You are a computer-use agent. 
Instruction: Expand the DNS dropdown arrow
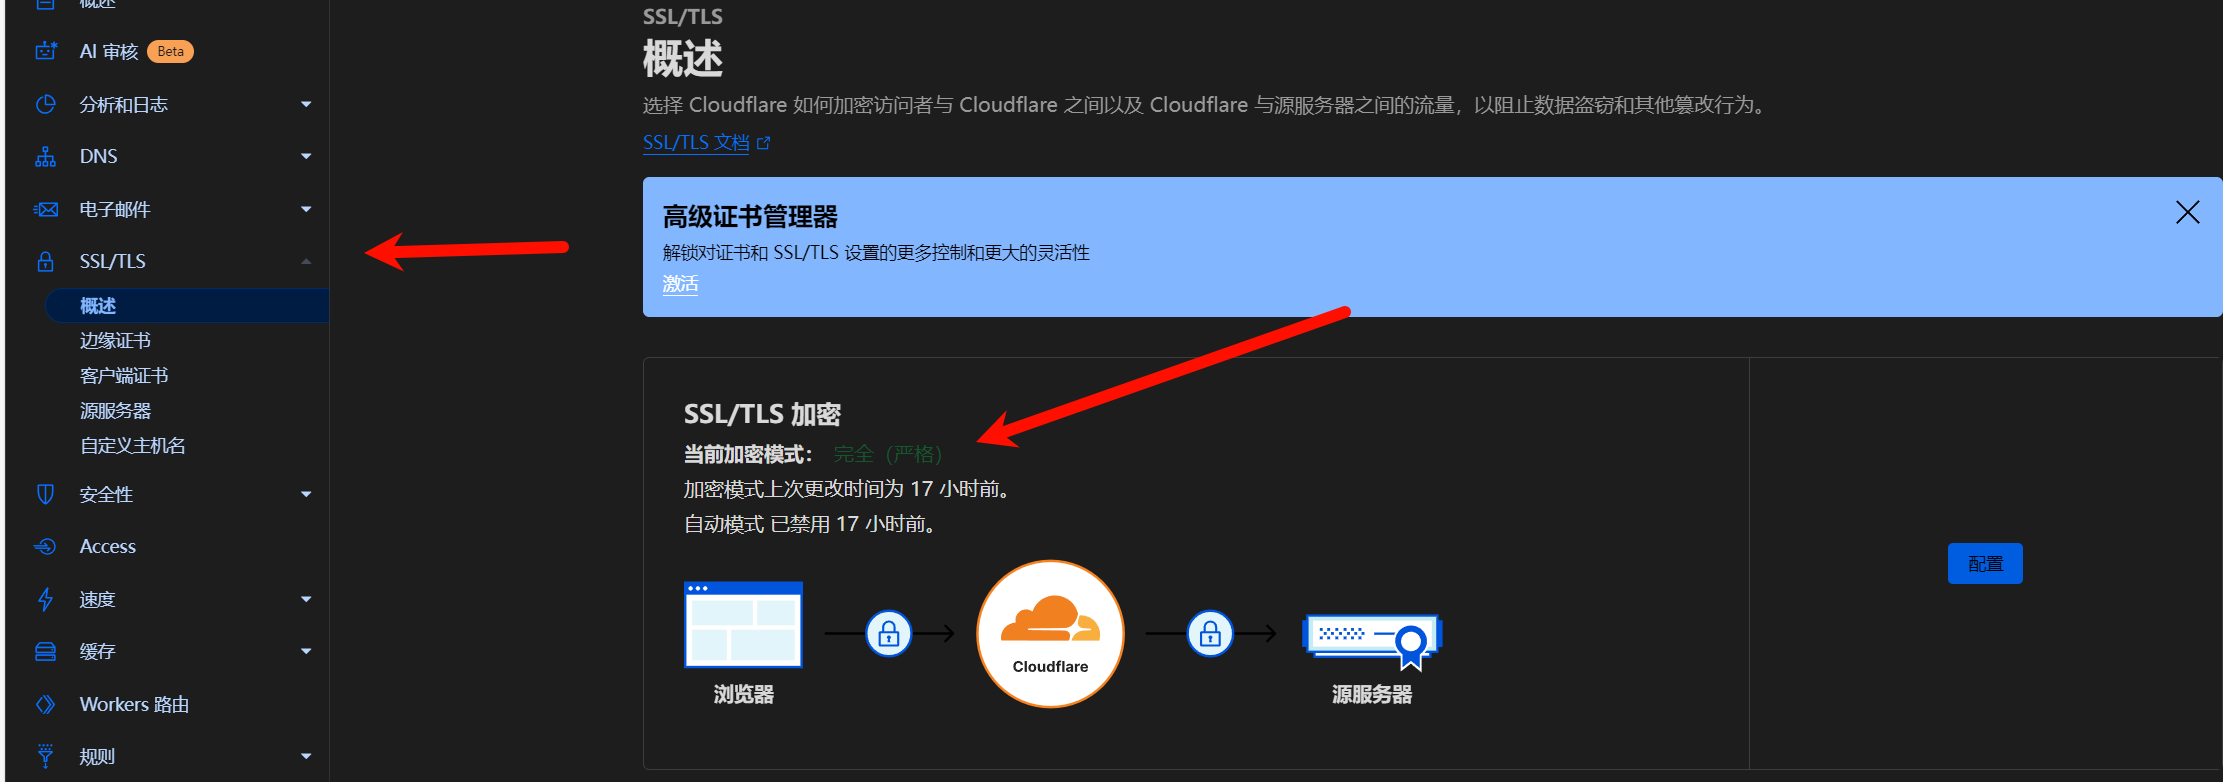[x=306, y=156]
